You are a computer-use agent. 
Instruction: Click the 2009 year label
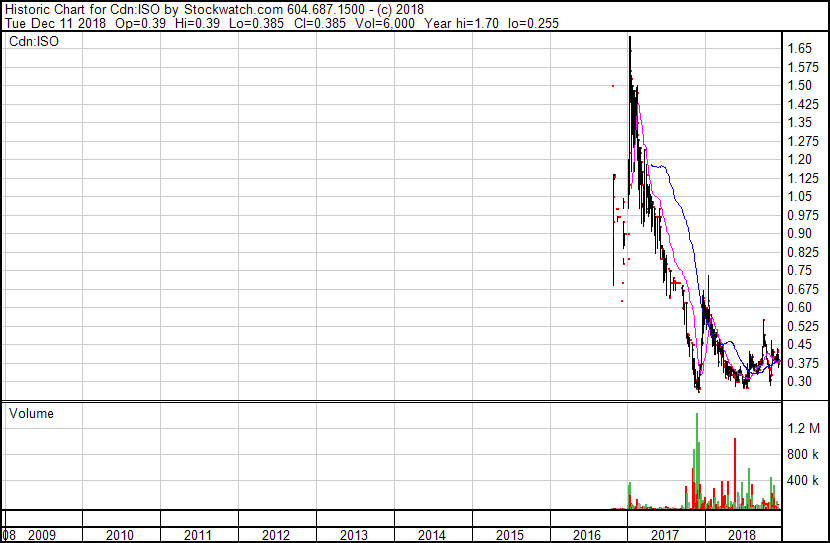[42, 535]
